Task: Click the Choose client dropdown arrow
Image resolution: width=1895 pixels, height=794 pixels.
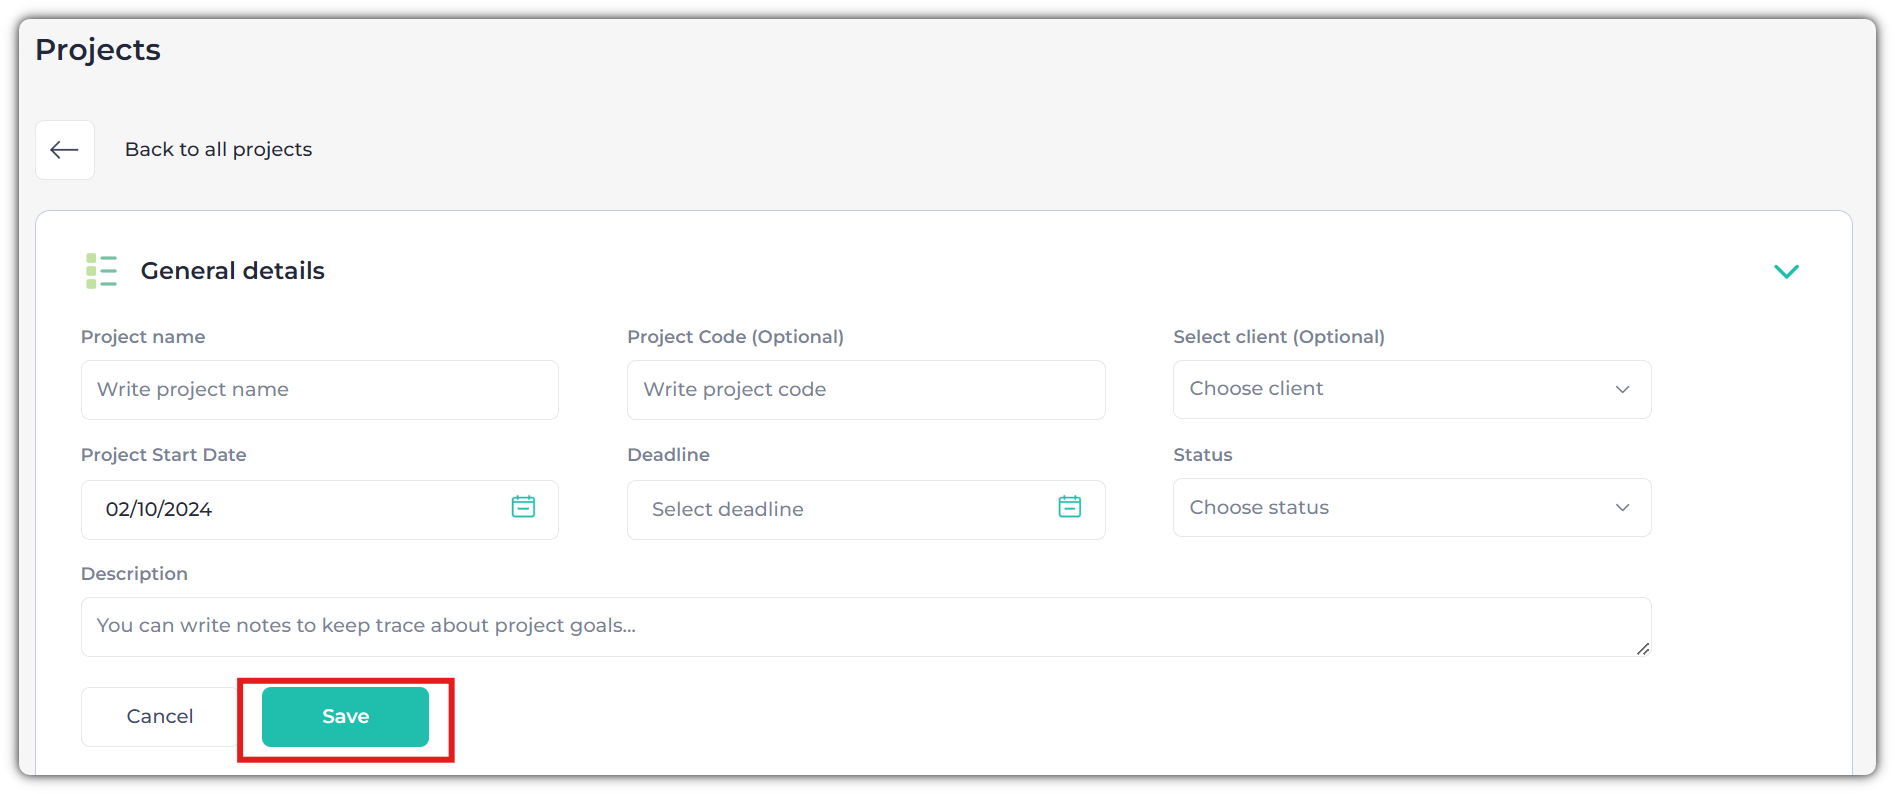Action: click(1622, 389)
